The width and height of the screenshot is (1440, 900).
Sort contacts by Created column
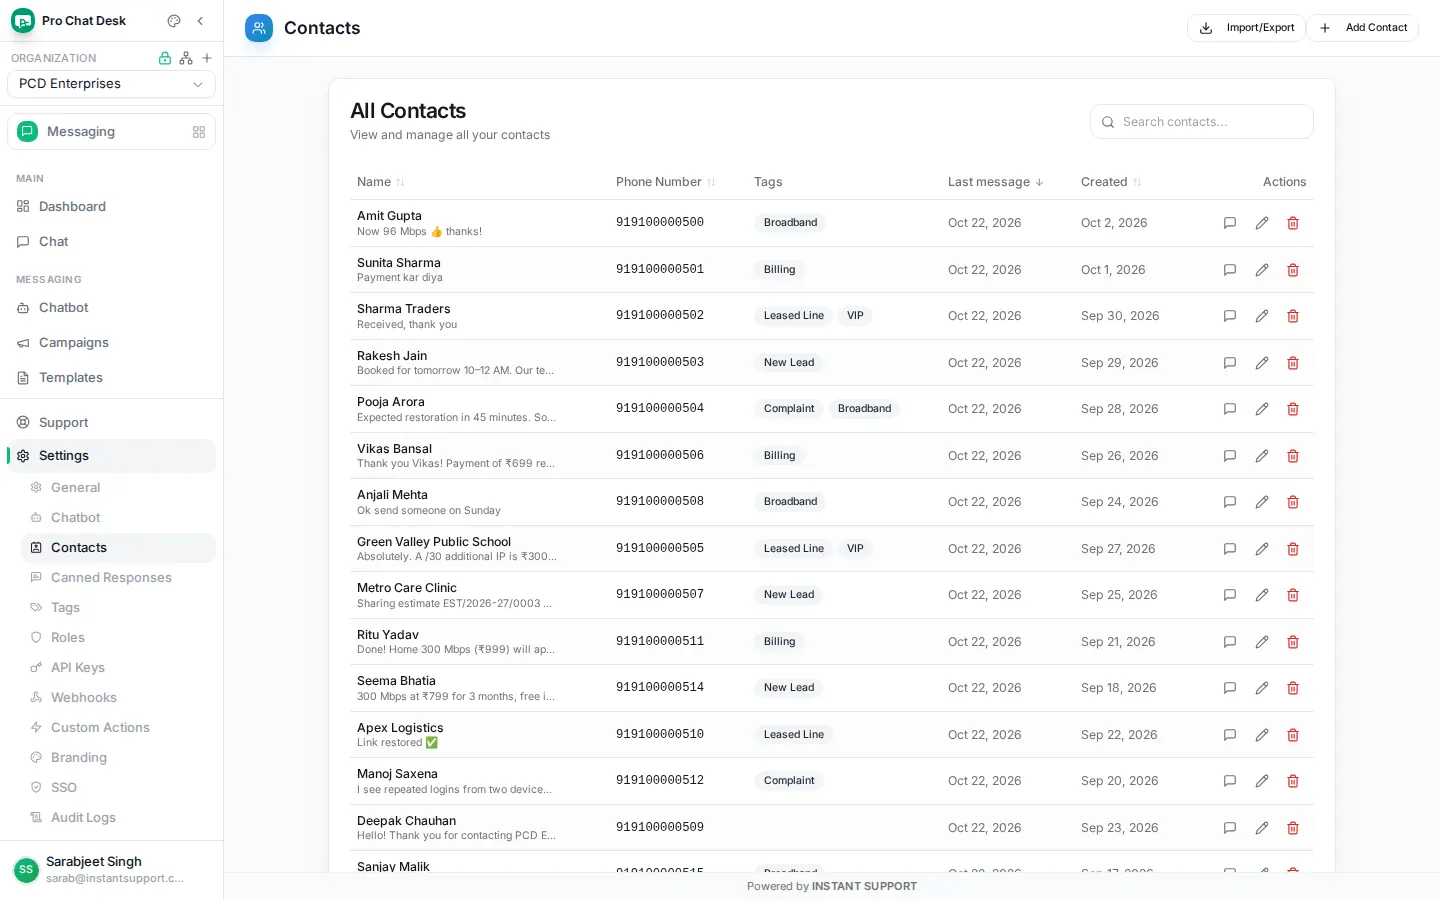[1111, 182]
